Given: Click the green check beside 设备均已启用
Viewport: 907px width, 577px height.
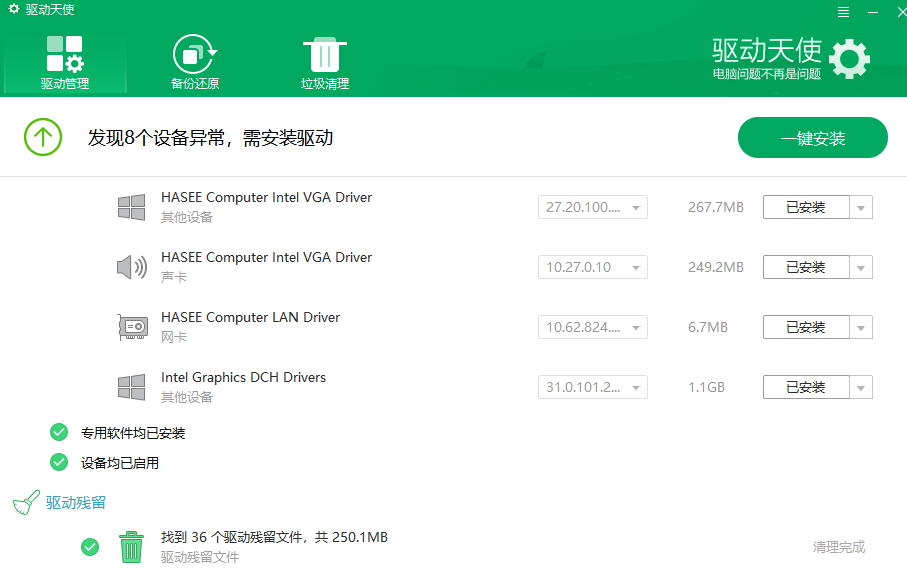Looking at the screenshot, I should (x=59, y=463).
